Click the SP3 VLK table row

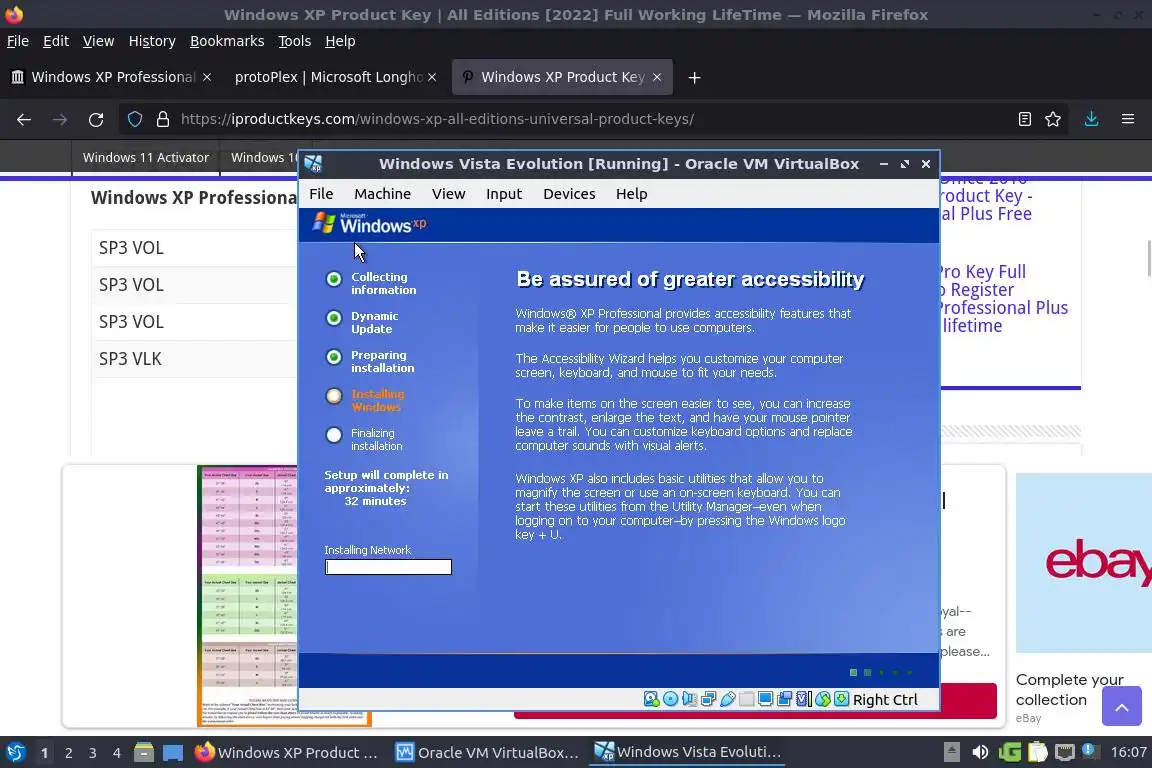point(195,359)
